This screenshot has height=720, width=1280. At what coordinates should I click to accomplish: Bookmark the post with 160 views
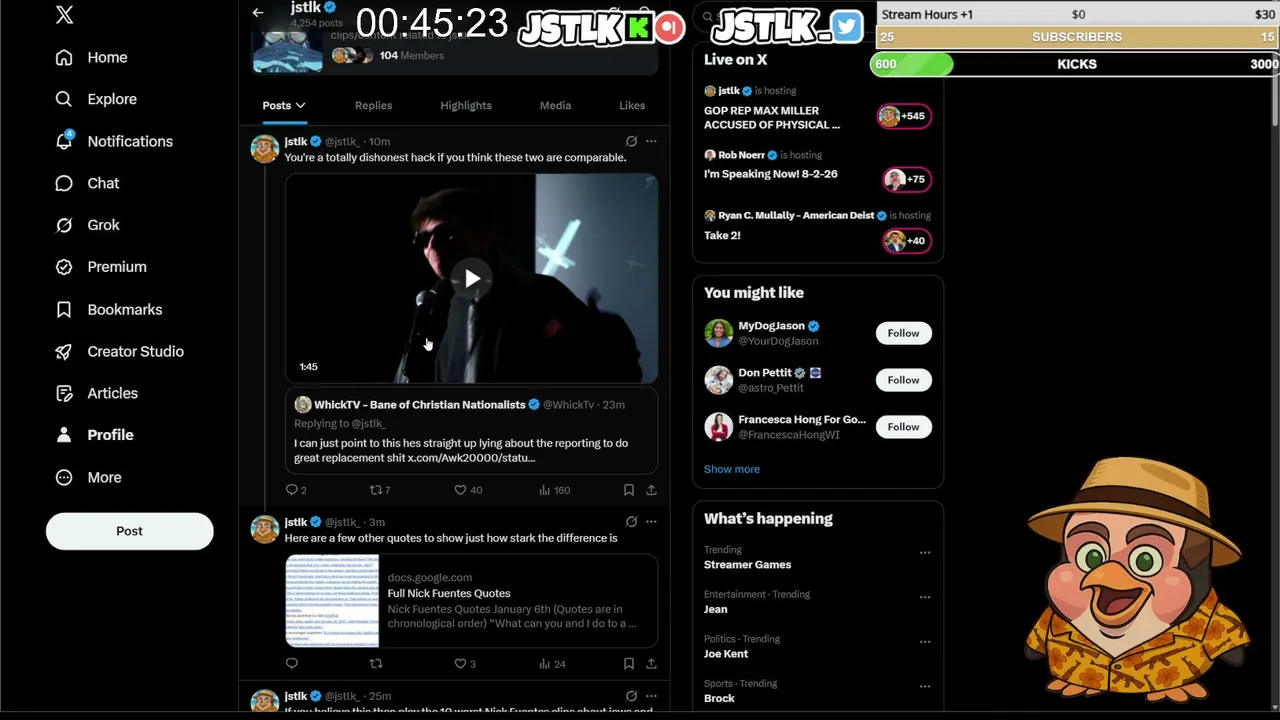pos(629,490)
